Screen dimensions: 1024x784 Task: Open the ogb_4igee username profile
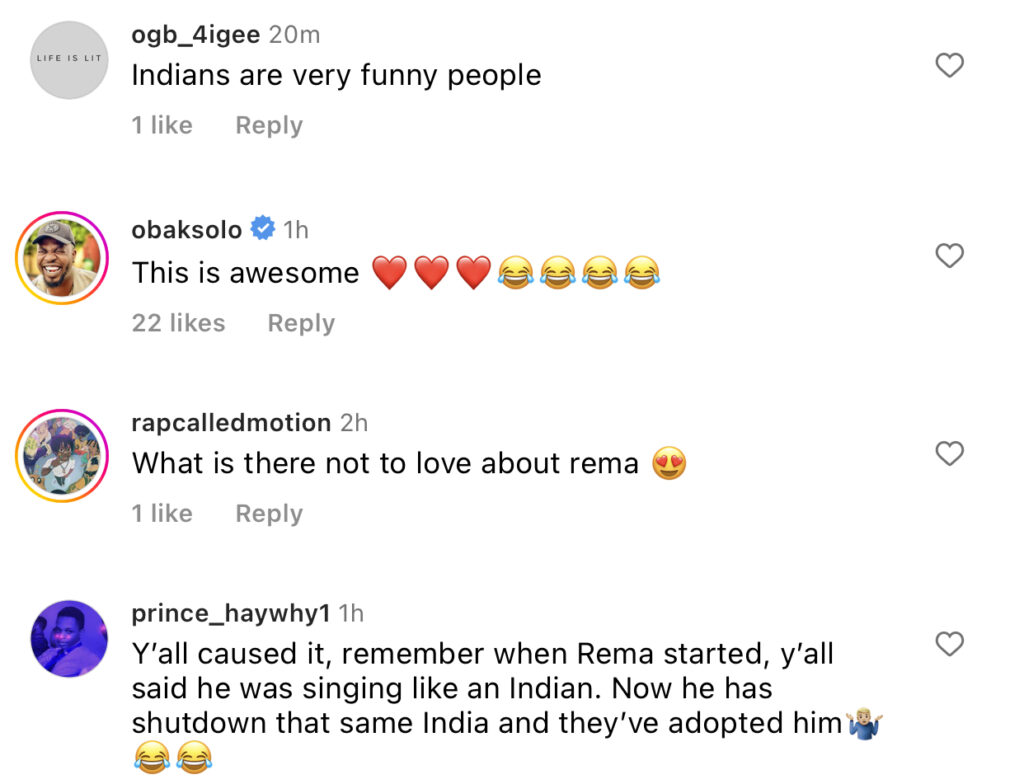(x=195, y=35)
